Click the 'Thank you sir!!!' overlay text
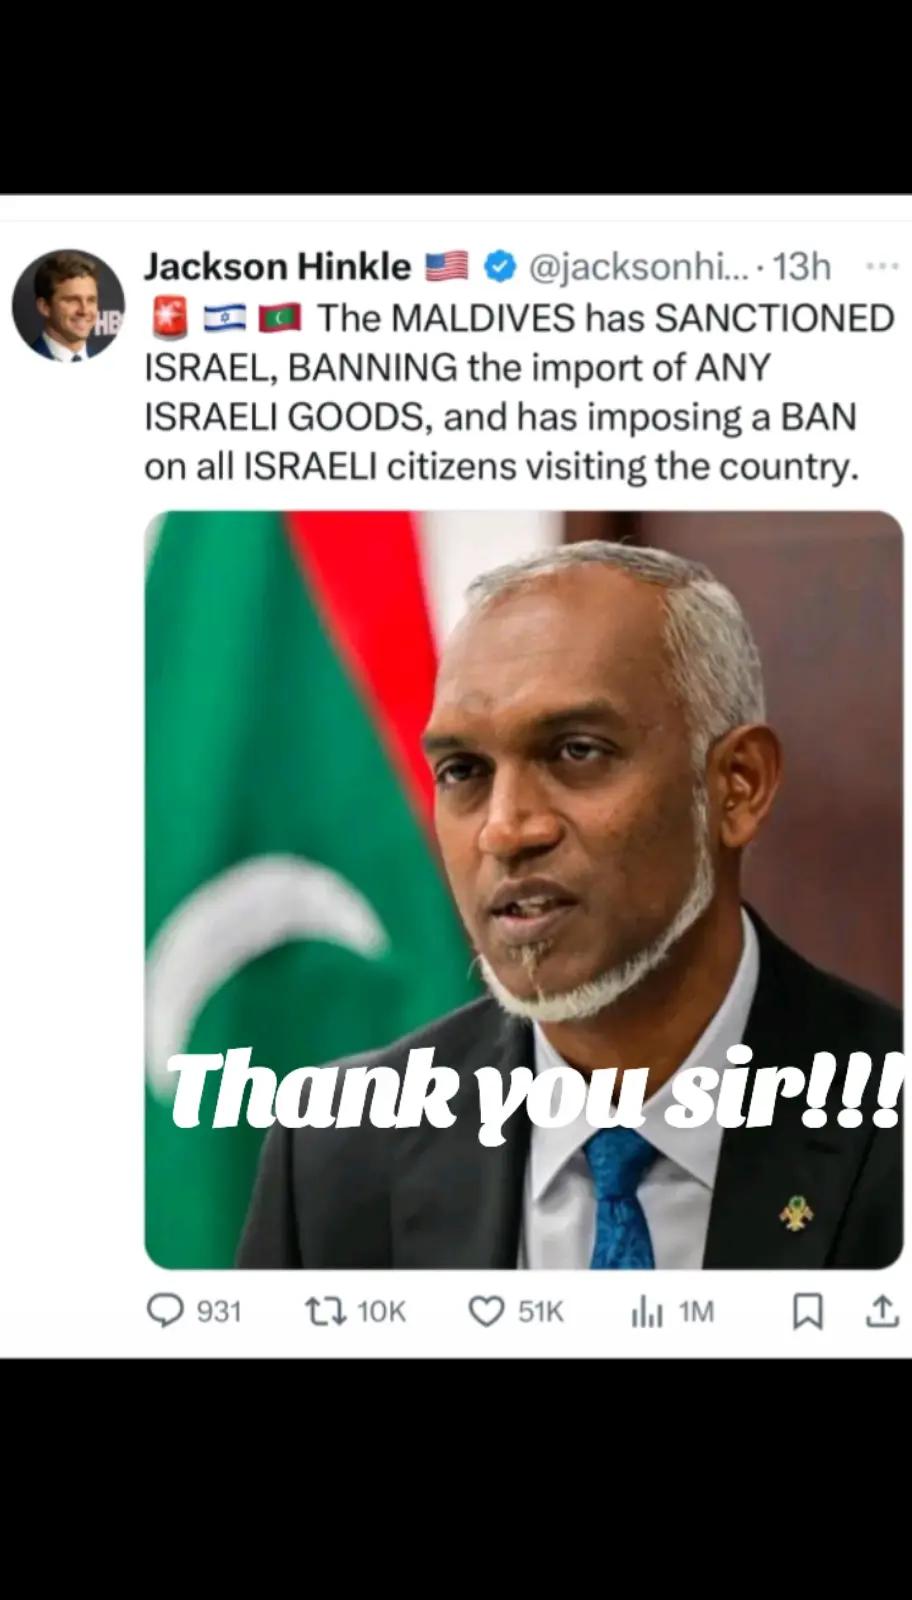The width and height of the screenshot is (912, 1600). click(534, 1092)
